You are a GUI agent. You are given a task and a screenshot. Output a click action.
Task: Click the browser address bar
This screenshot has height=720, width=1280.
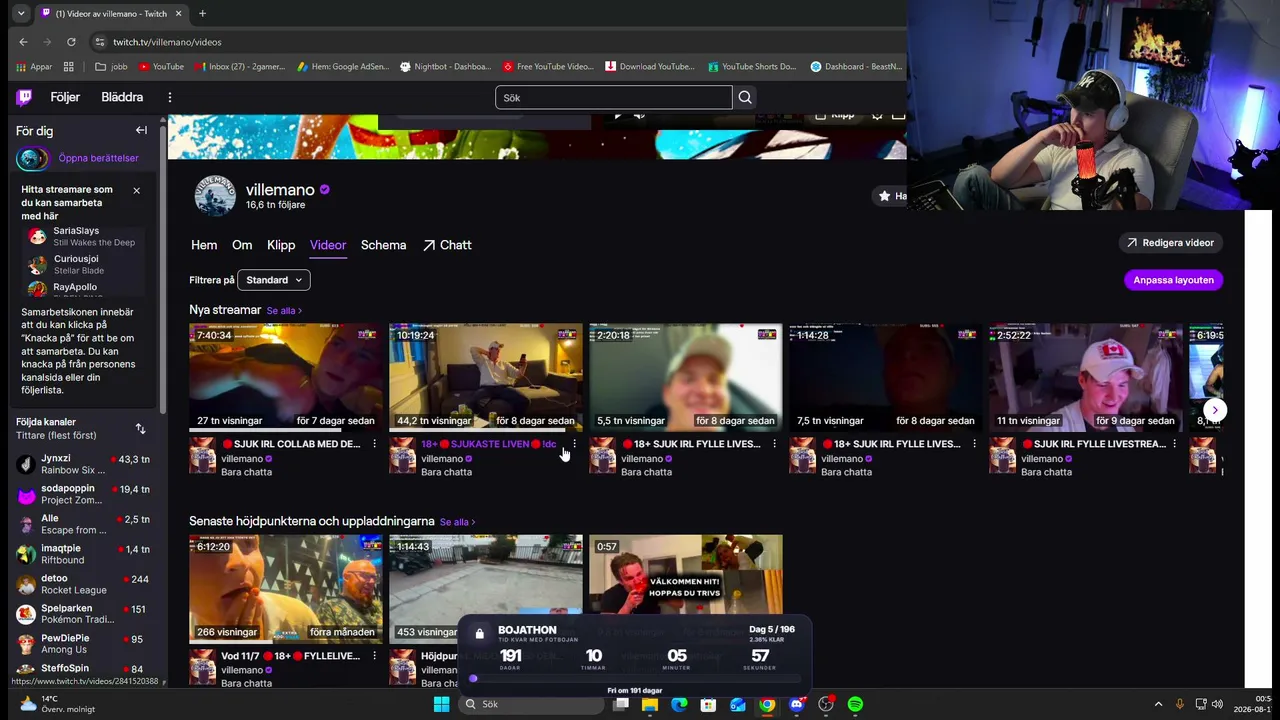[x=500, y=42]
